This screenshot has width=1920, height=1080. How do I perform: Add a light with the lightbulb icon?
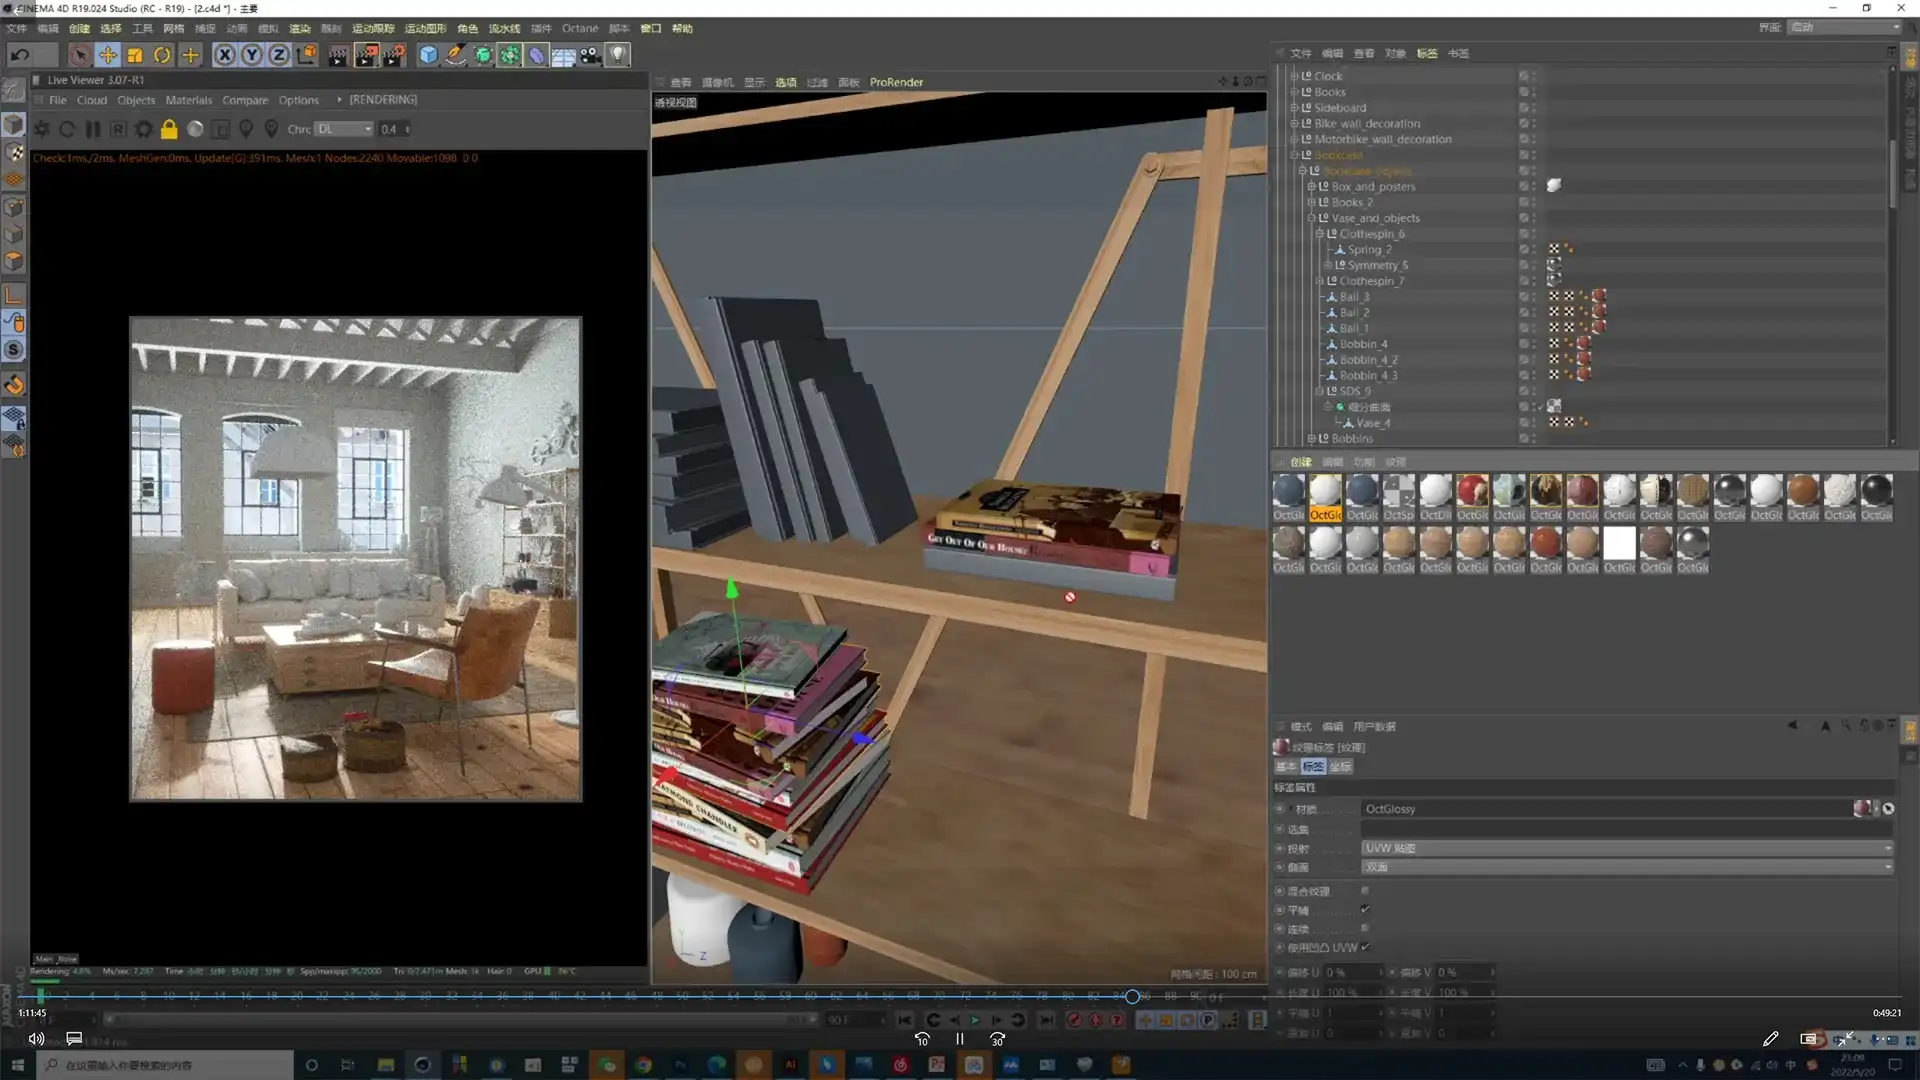(618, 55)
